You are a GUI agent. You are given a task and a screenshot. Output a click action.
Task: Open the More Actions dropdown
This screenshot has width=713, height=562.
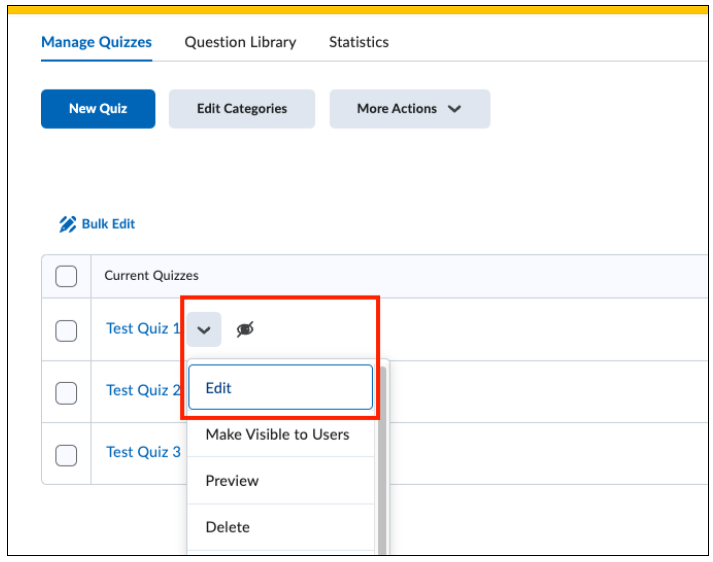[410, 109]
